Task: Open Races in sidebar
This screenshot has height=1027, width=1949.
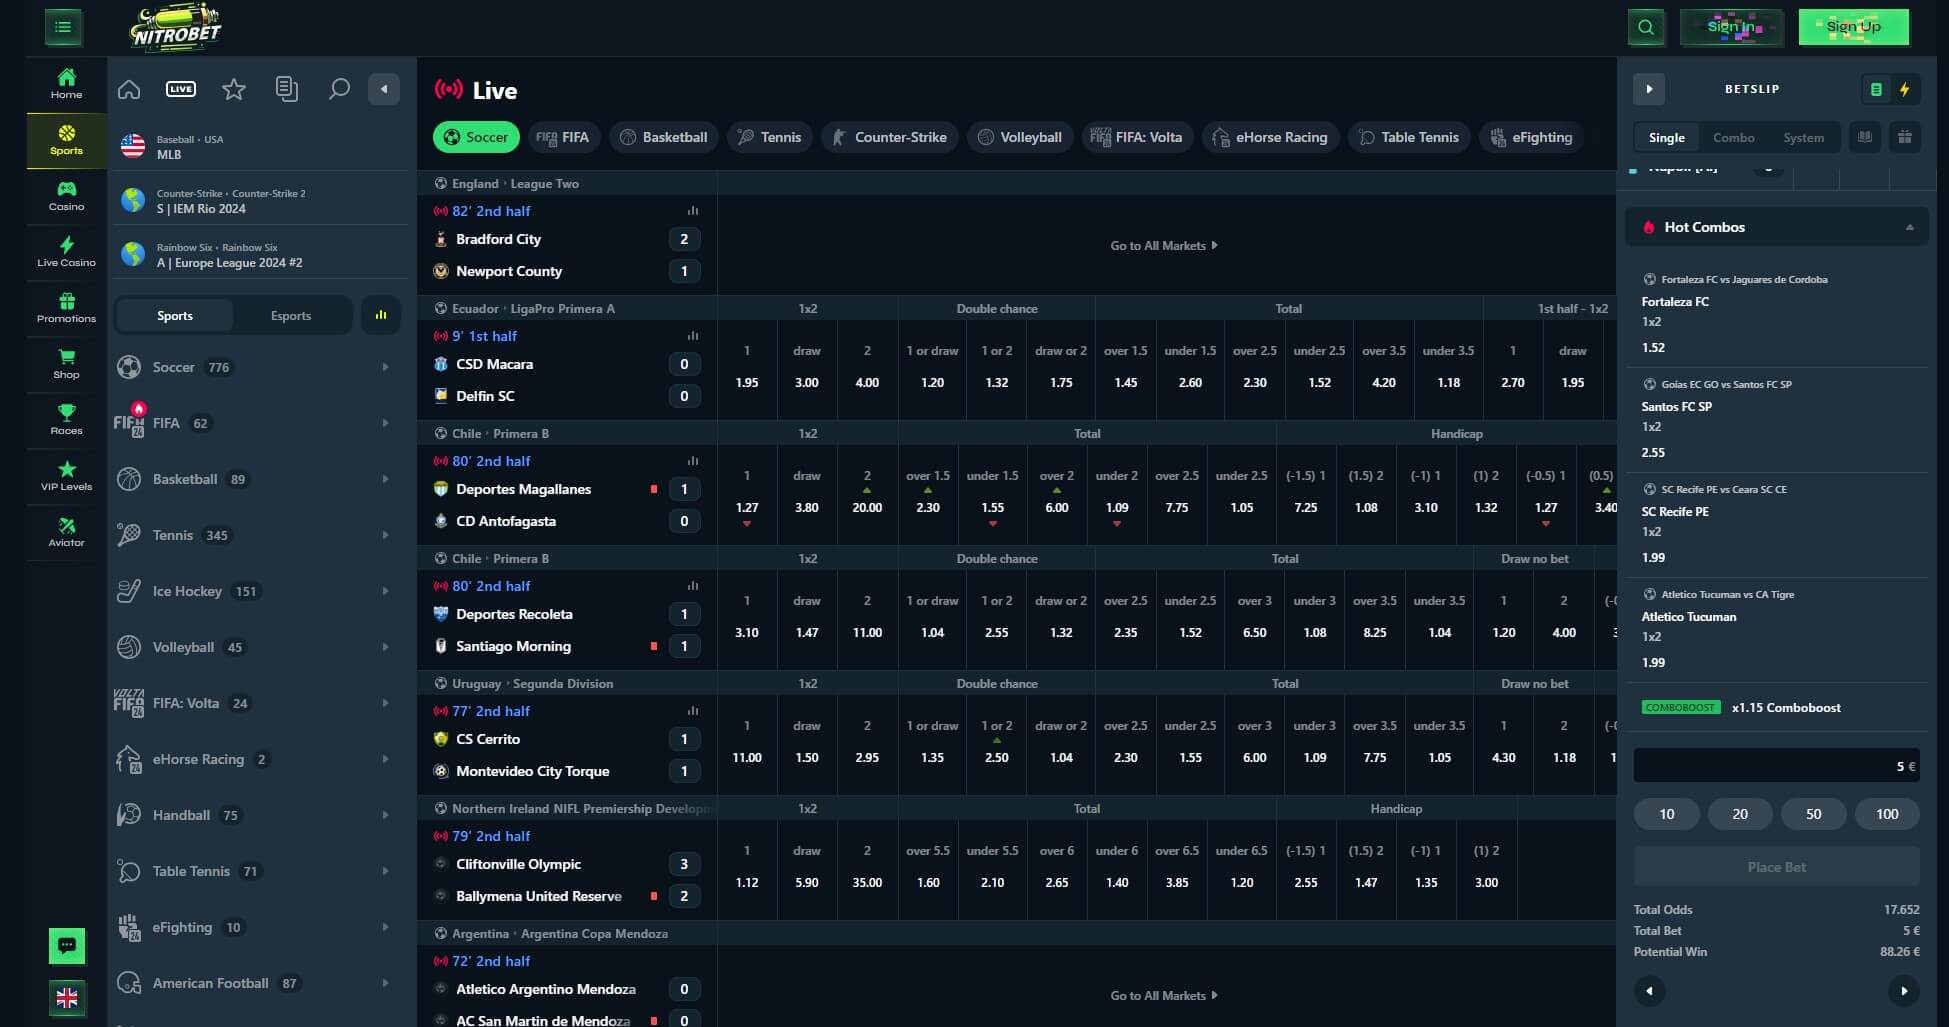Action: coord(66,420)
